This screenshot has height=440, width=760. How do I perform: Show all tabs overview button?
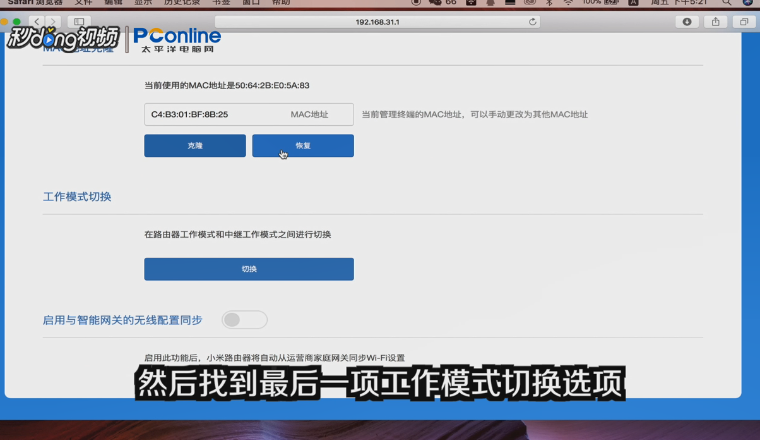click(744, 22)
